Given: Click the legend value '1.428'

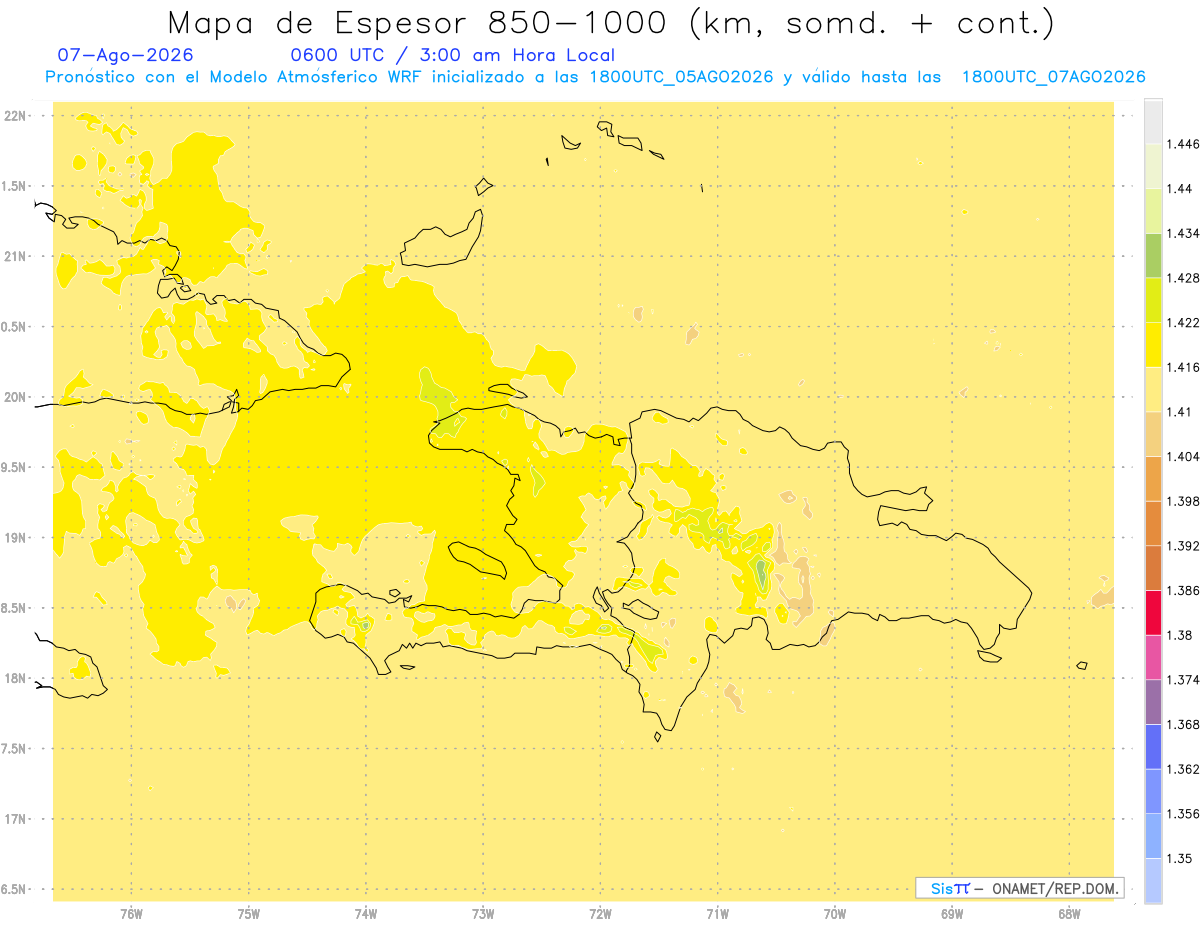Looking at the screenshot, I should tap(1182, 278).
